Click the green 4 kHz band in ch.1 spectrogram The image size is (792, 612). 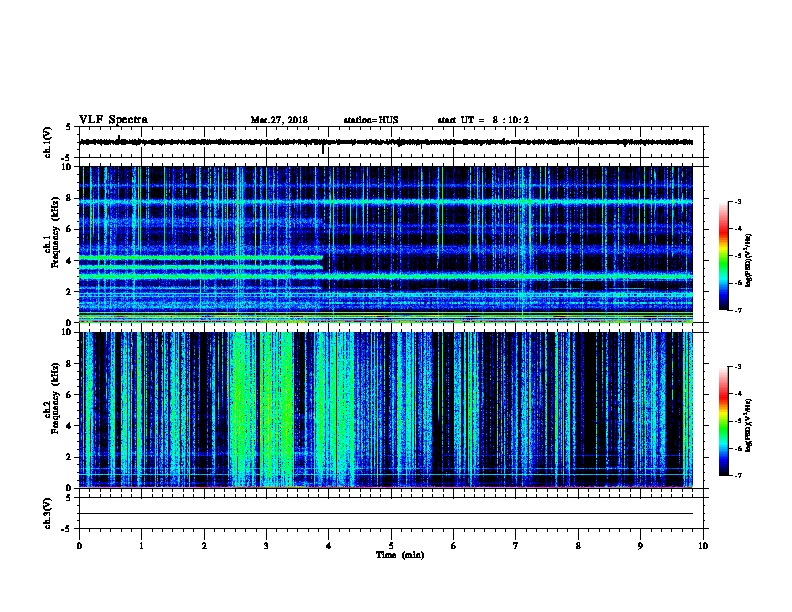point(201,258)
